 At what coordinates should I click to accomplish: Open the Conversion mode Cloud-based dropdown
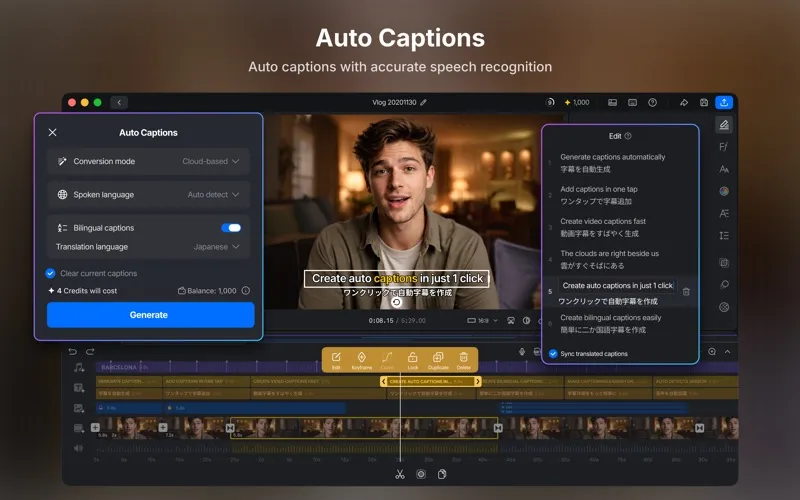click(x=211, y=161)
